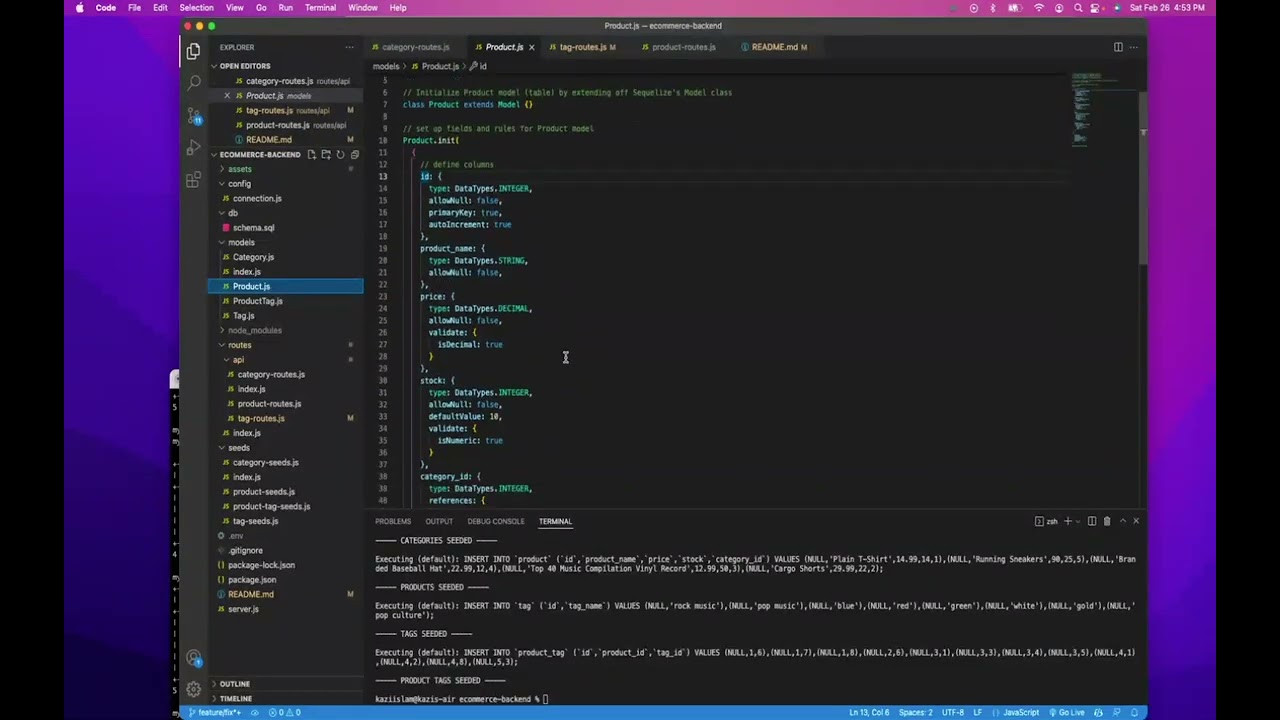Open Explorer views and more actions ellipsis
Viewport: 1280px width, 720px height.
click(349, 47)
